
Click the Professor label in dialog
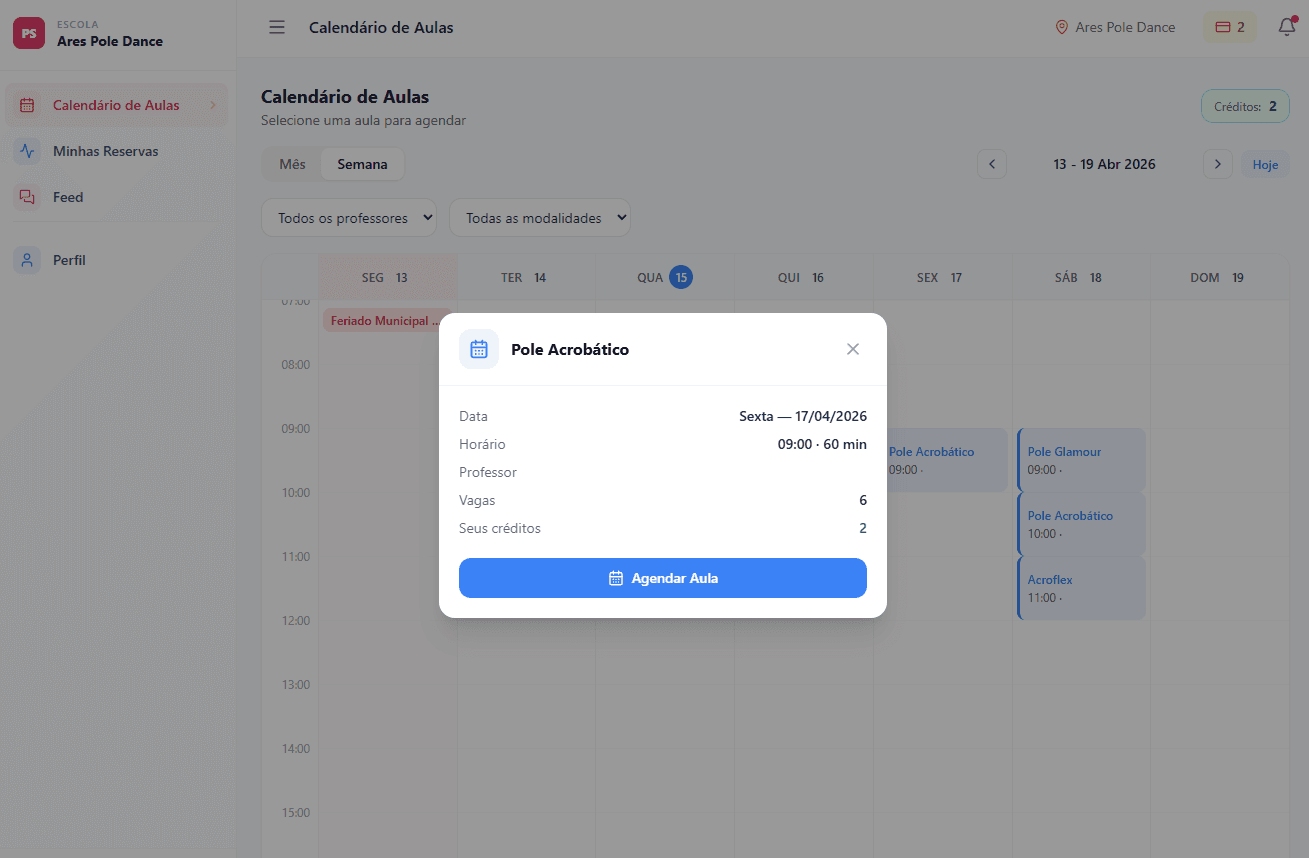tap(488, 472)
